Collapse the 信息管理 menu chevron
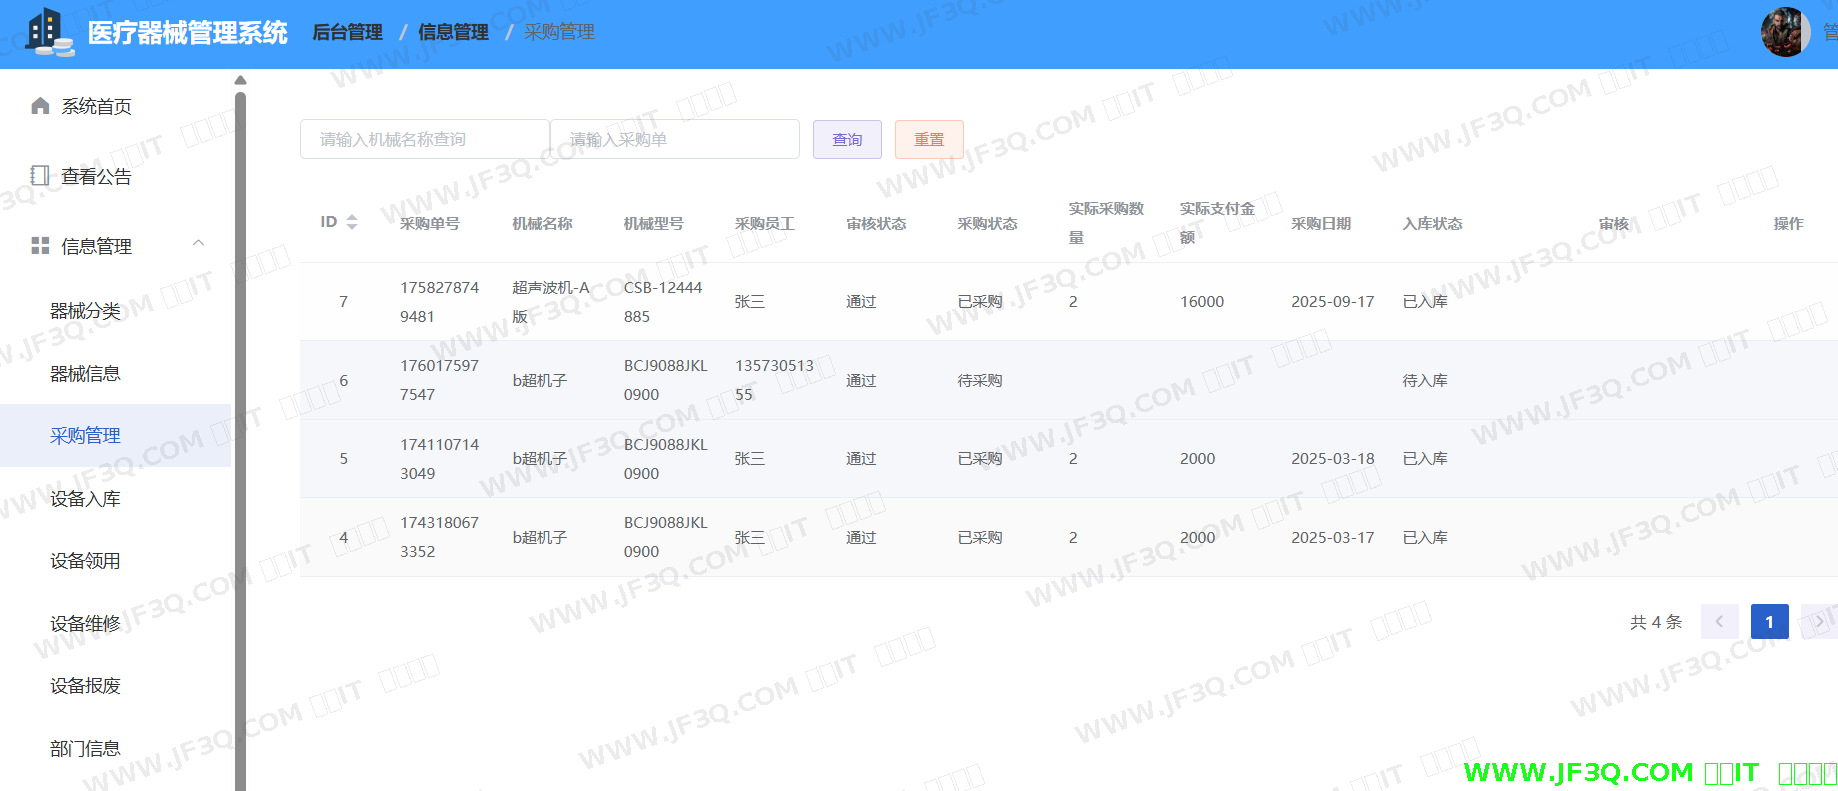Viewport: 1838px width, 791px height. pyautogui.click(x=198, y=244)
